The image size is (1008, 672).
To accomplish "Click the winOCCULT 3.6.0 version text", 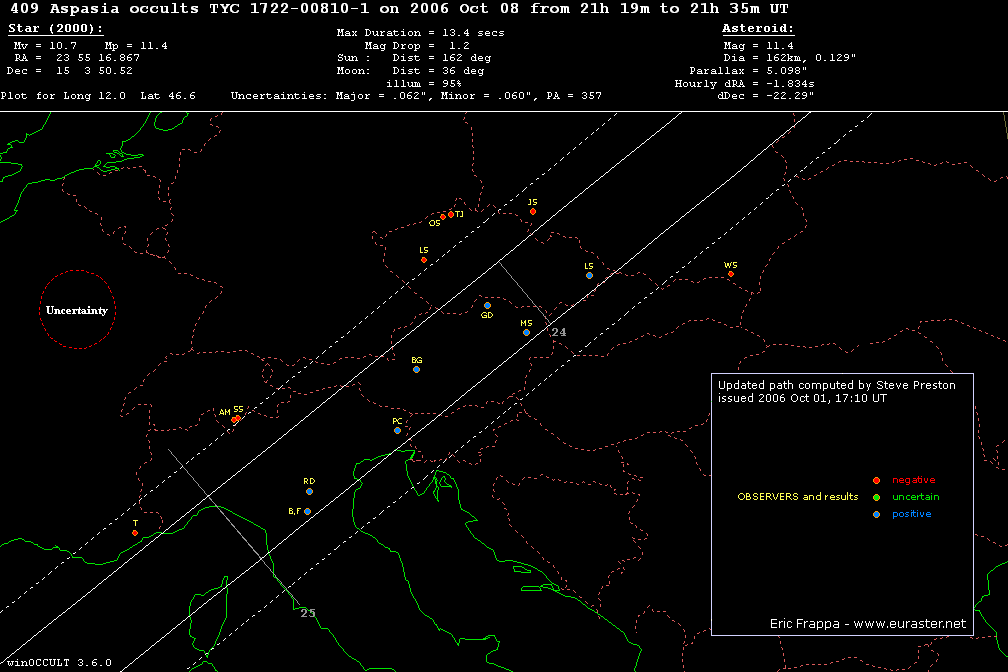I will 57,663.
